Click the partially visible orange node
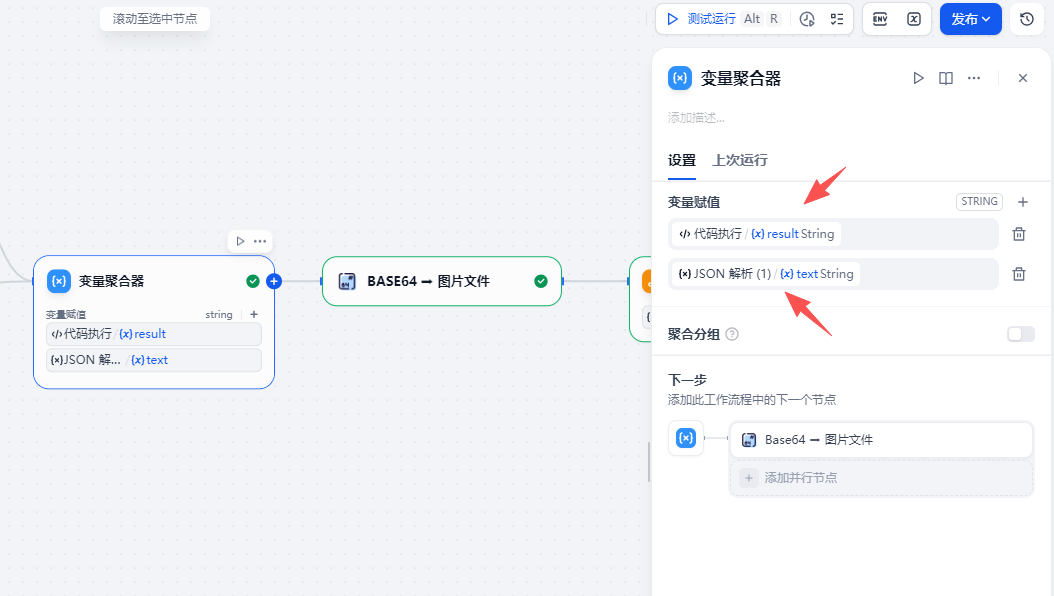1054x596 pixels. pos(641,299)
